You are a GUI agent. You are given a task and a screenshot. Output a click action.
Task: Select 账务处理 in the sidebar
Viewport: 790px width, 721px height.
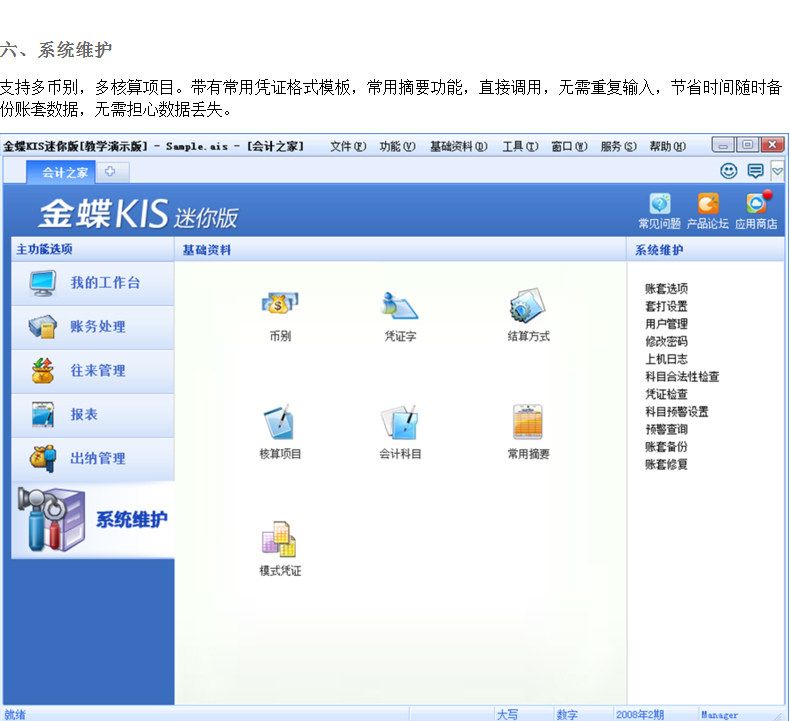pos(93,327)
